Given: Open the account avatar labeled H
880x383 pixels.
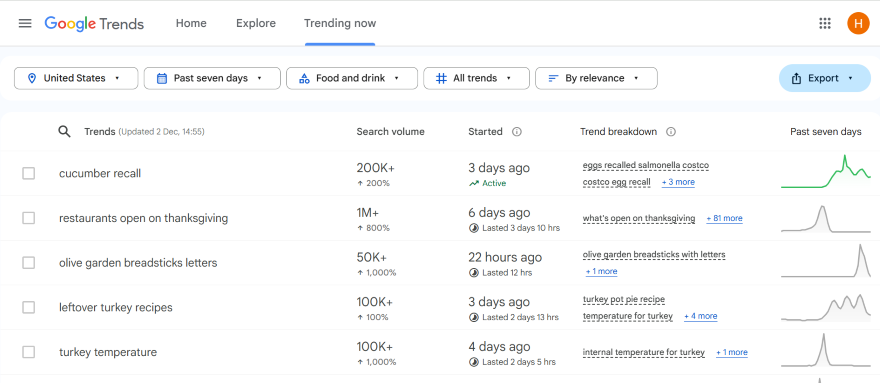Looking at the screenshot, I should click(858, 23).
